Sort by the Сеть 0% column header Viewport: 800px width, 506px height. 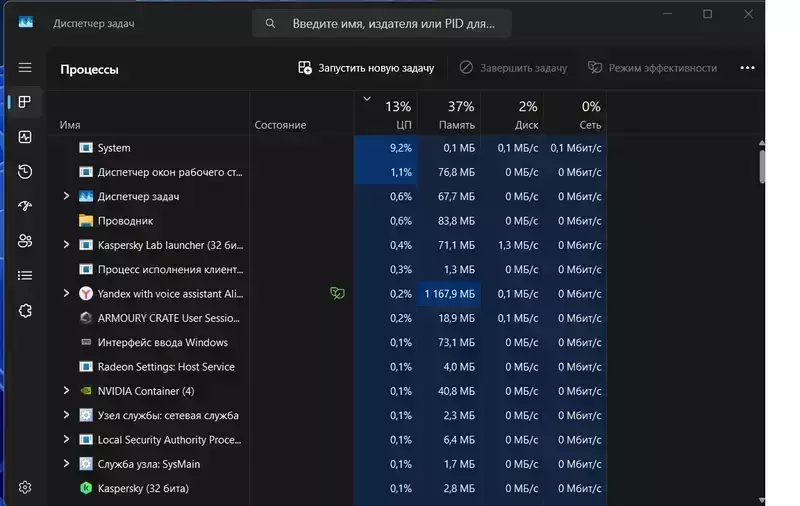(x=575, y=114)
